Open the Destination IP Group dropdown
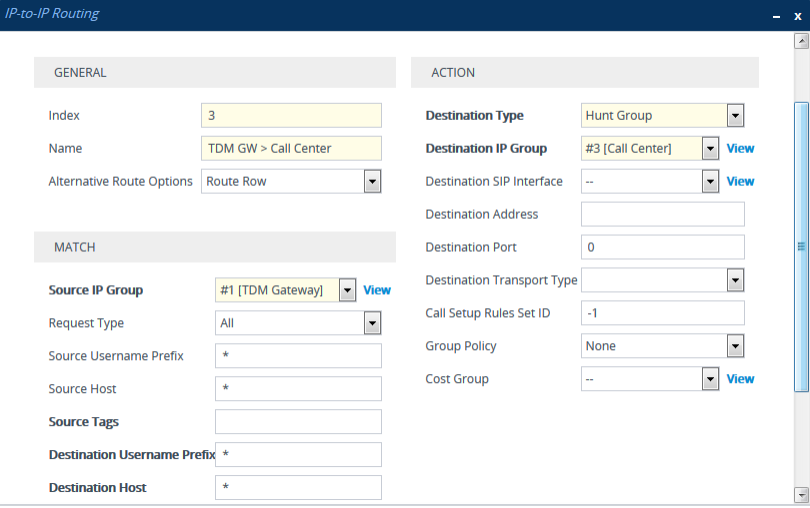The width and height of the screenshot is (810, 508). click(x=710, y=148)
